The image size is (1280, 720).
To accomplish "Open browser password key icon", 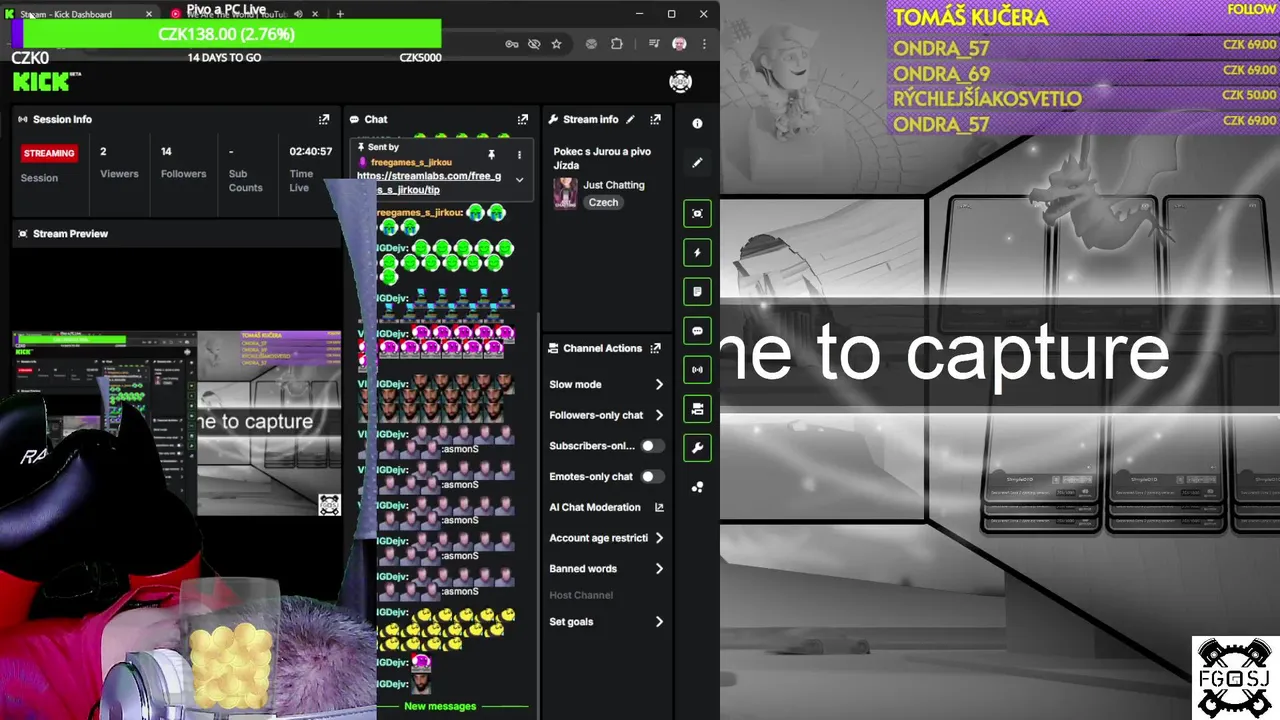I will [x=512, y=44].
